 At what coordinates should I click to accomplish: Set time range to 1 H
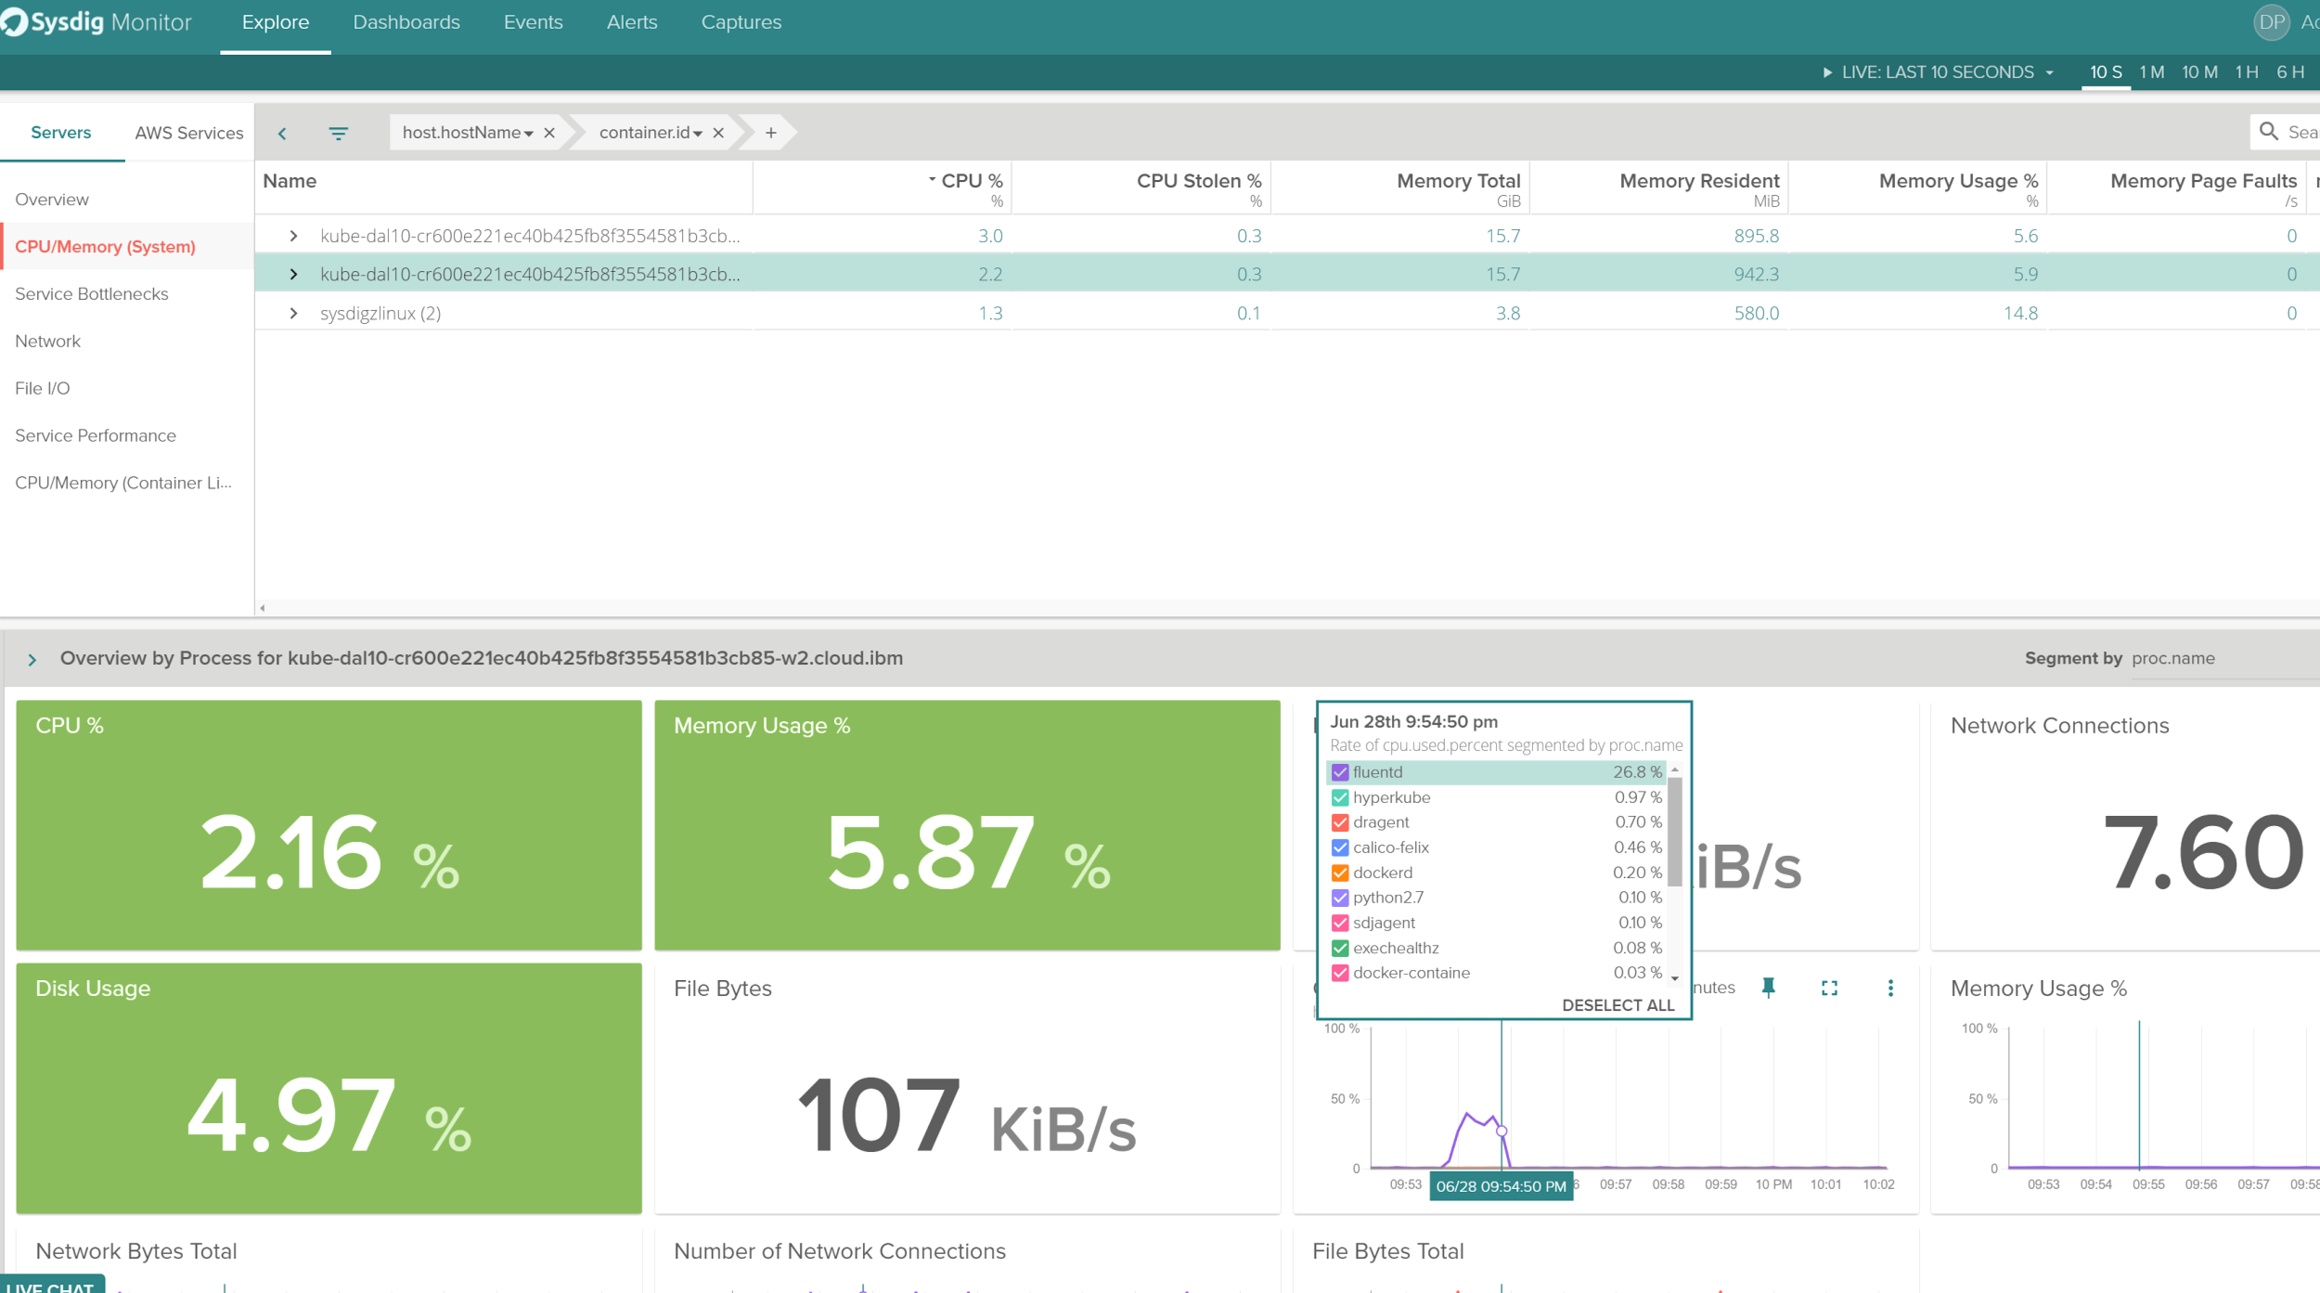click(2246, 72)
